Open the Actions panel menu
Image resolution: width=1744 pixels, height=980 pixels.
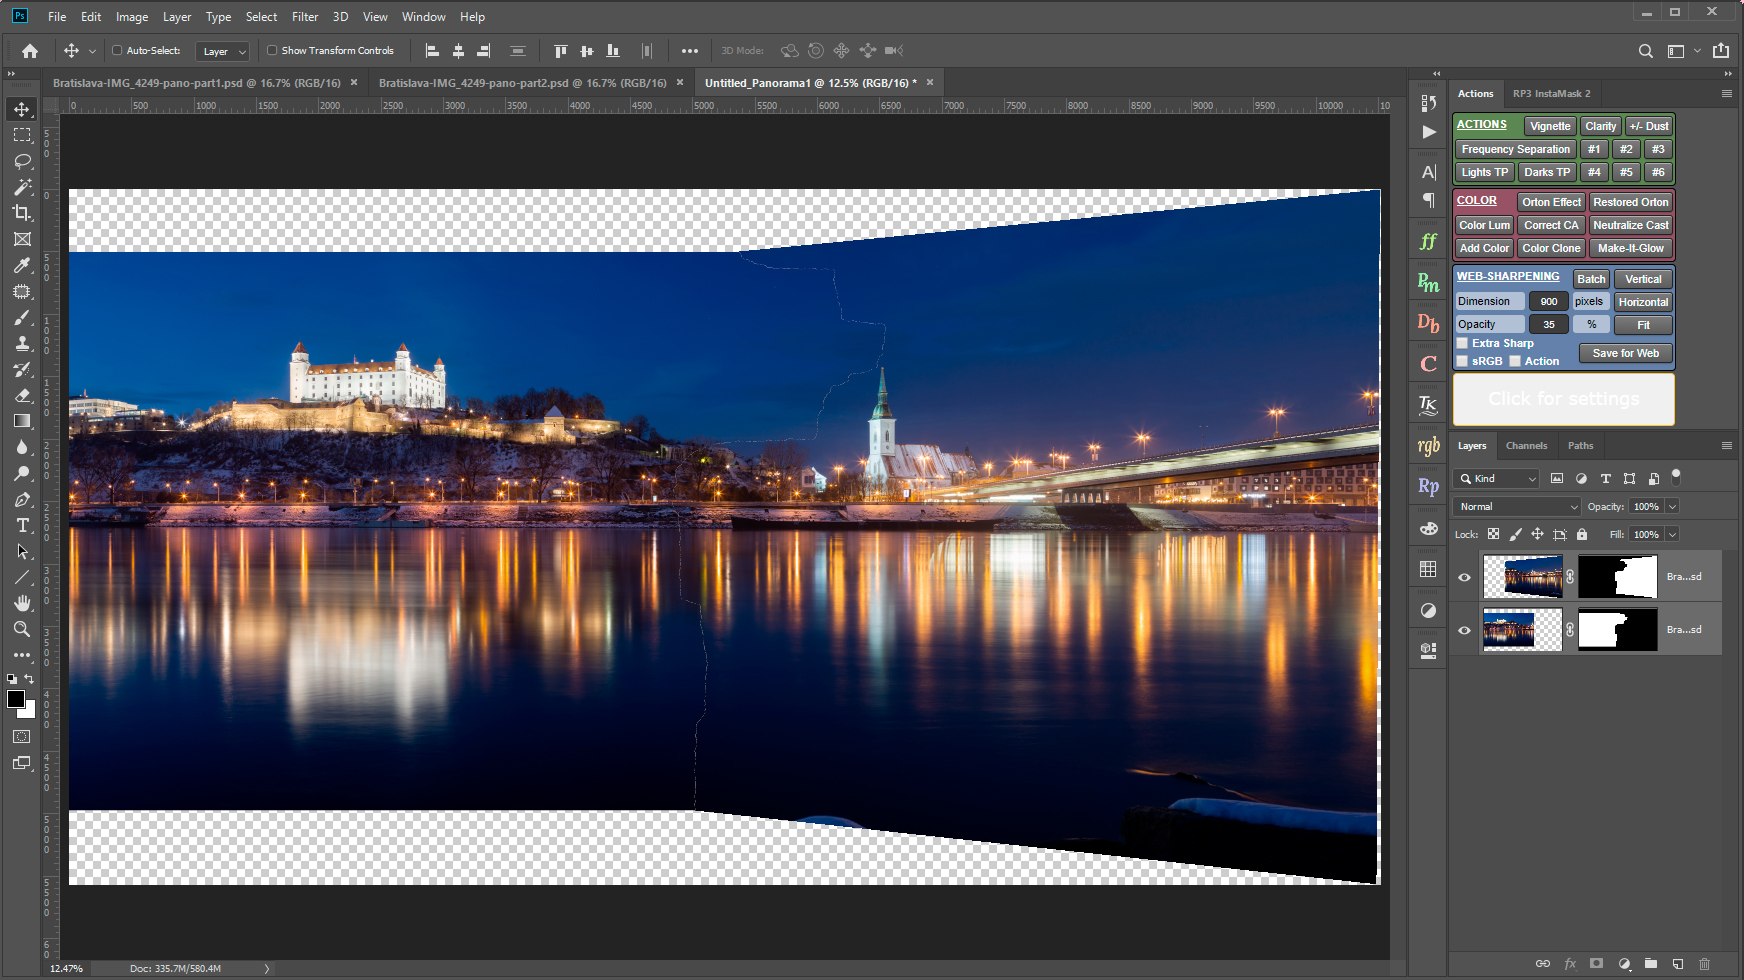coord(1727,94)
